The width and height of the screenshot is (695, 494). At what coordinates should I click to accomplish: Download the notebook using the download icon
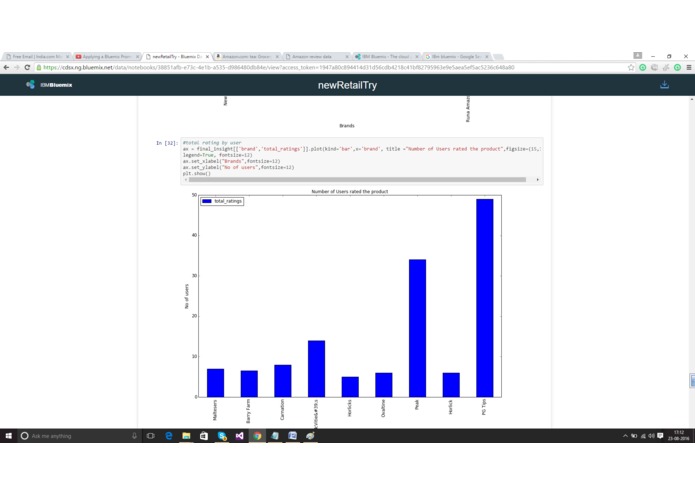click(x=664, y=85)
